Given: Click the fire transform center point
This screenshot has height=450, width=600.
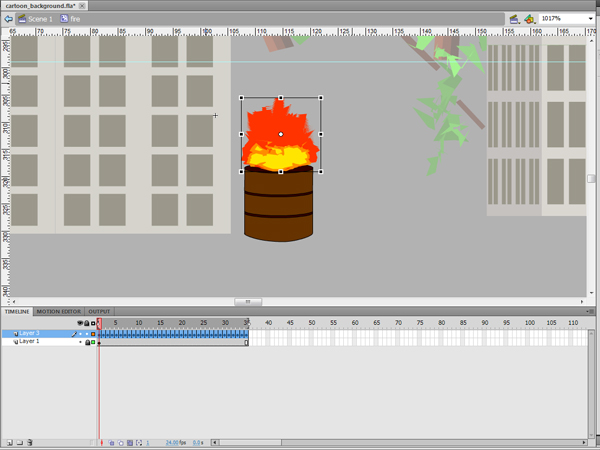Looking at the screenshot, I should point(281,134).
